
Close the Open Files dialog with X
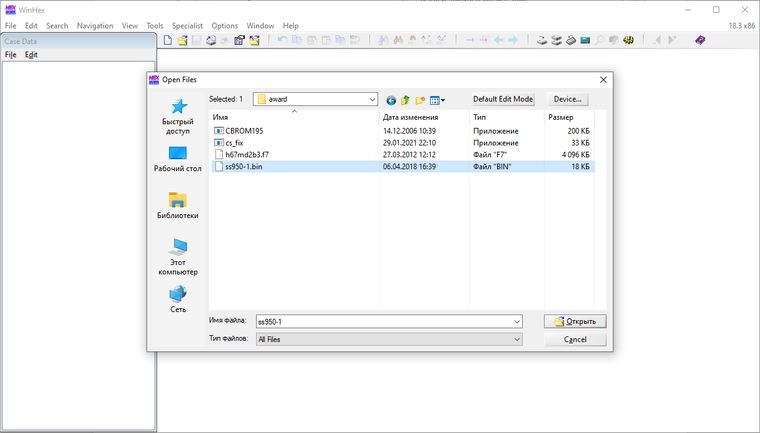(x=603, y=80)
